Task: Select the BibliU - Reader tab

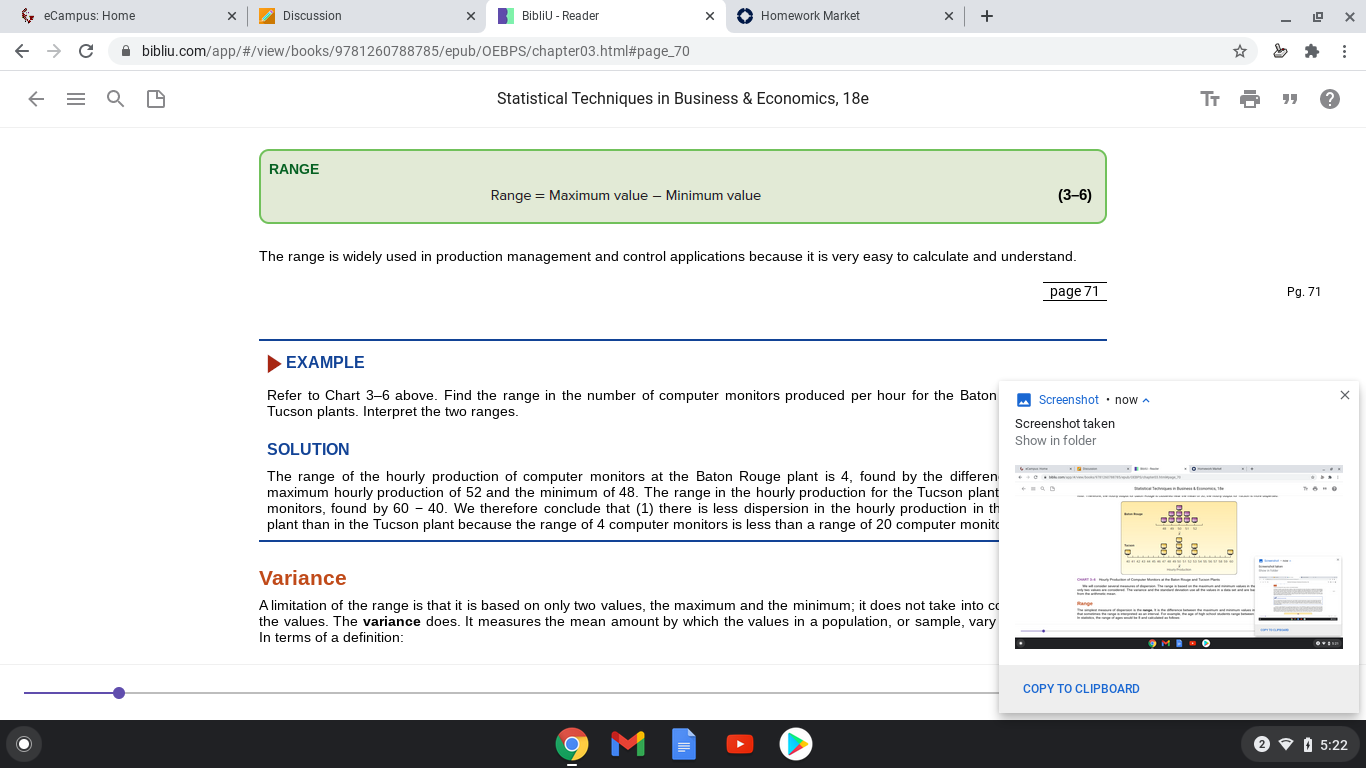Action: pos(605,16)
